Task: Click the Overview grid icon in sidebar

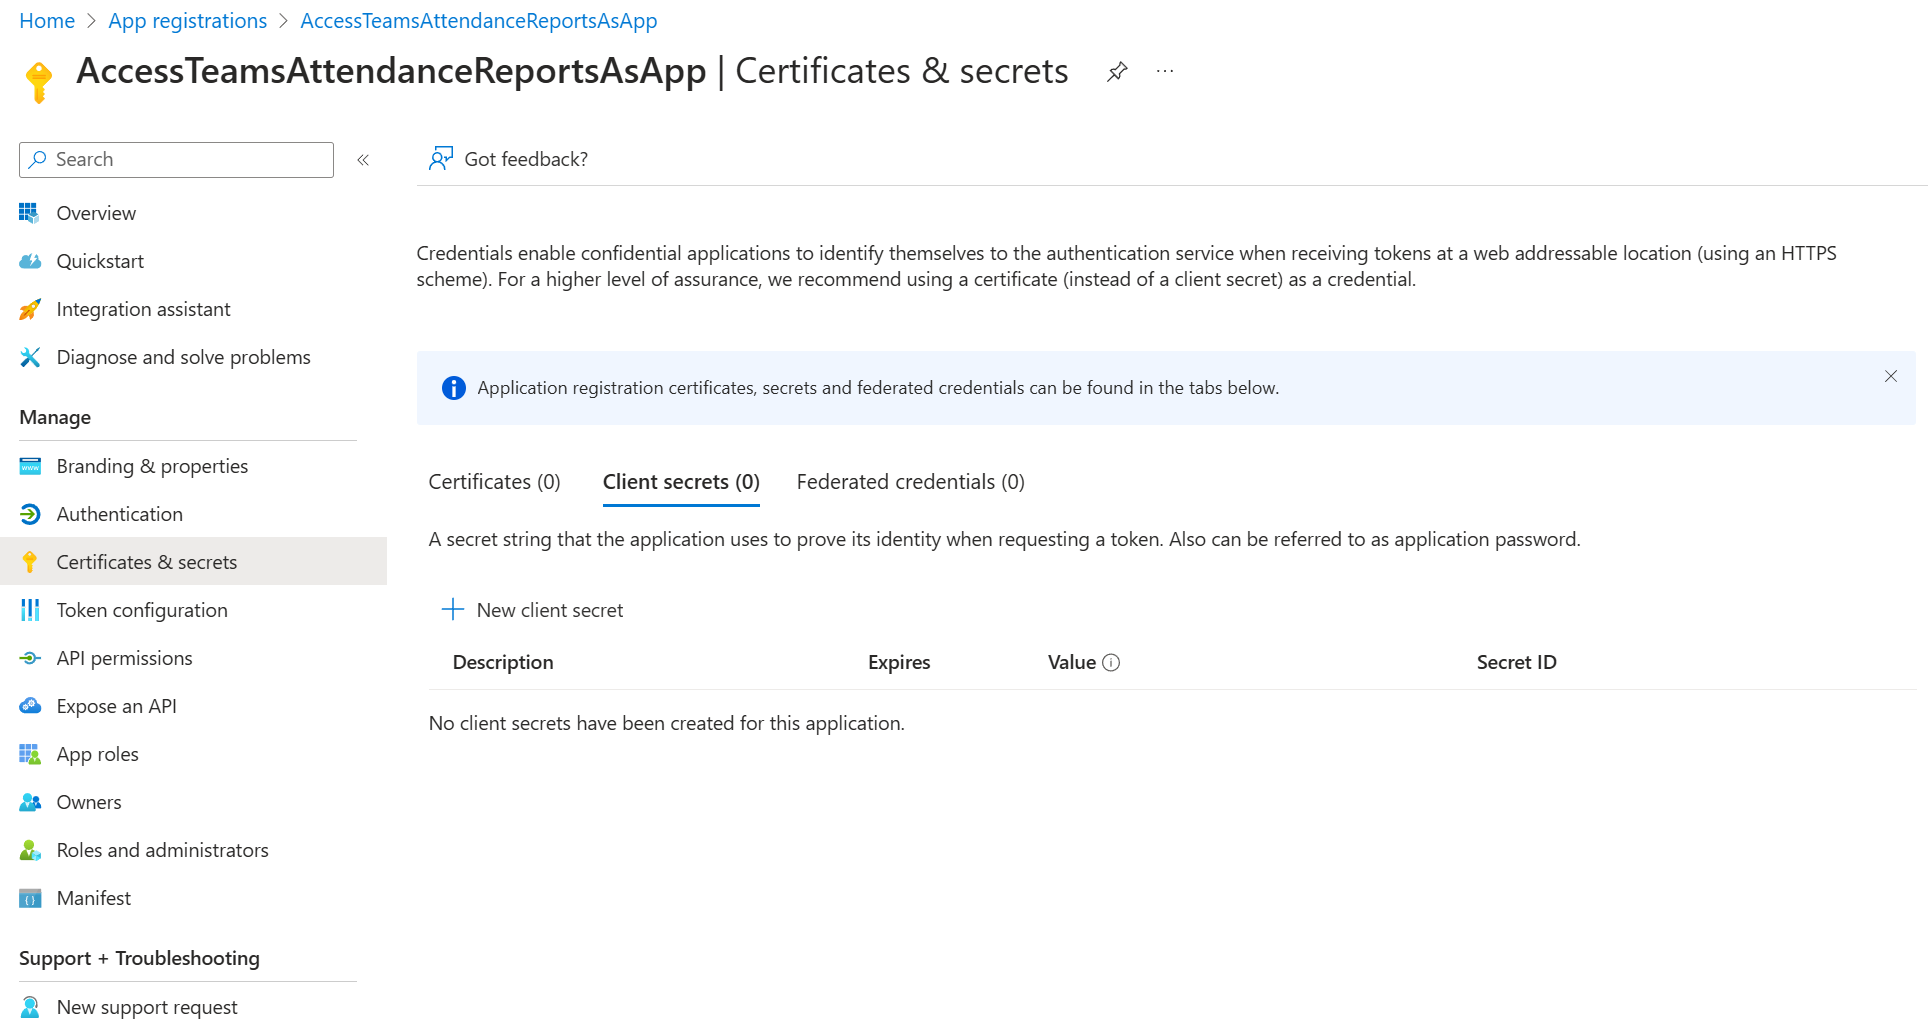Action: [30, 213]
